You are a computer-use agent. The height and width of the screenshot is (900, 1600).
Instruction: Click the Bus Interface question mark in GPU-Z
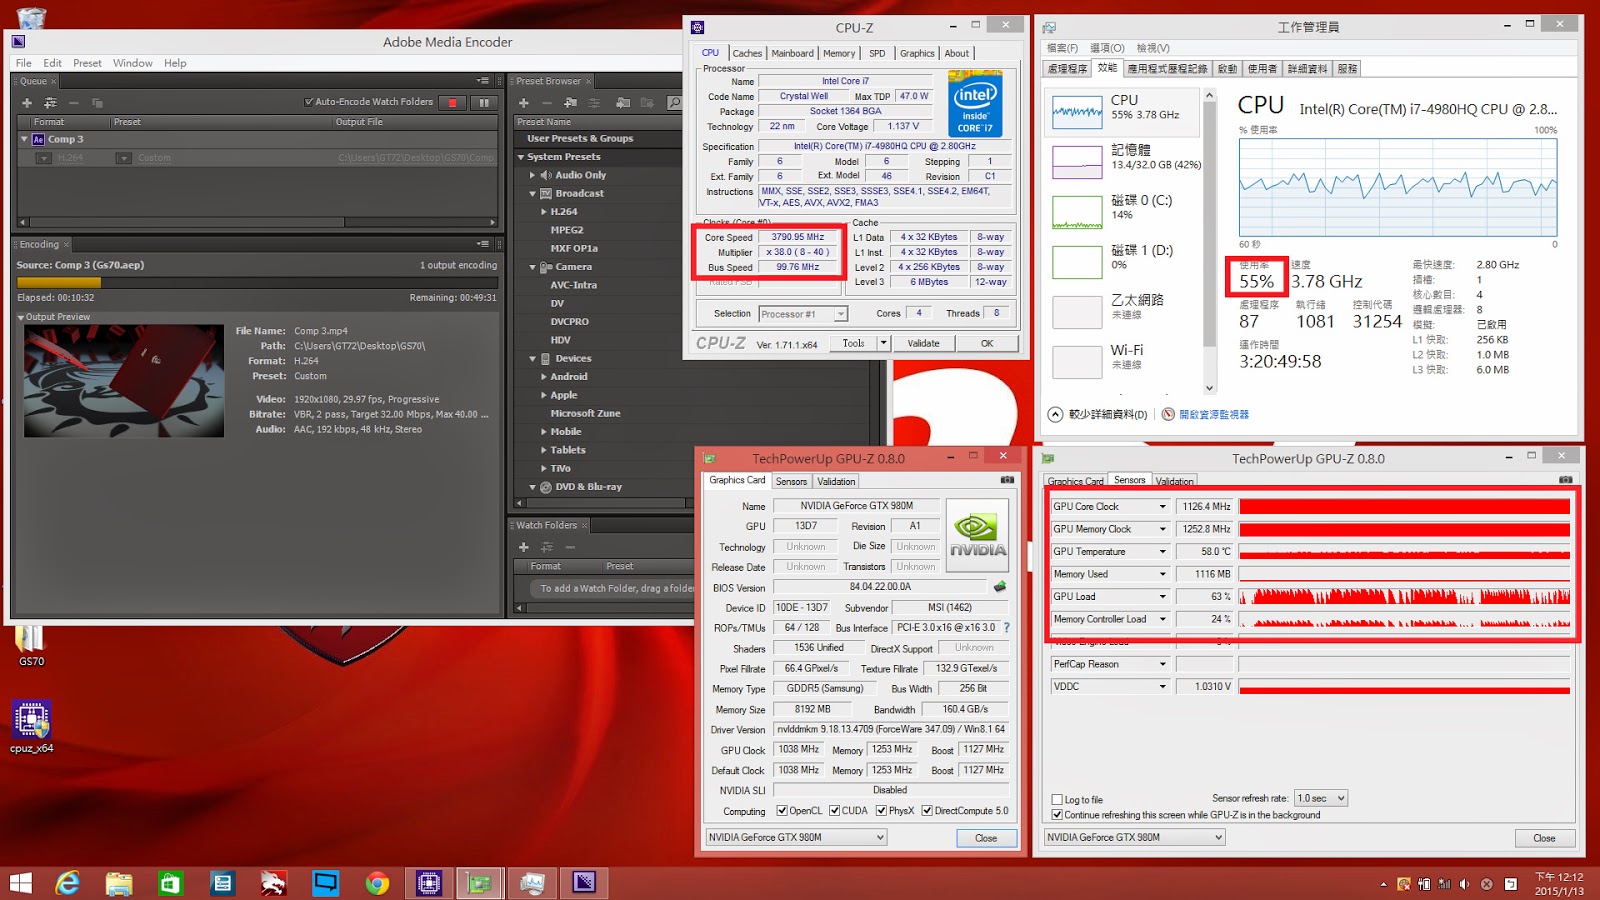tap(1007, 628)
